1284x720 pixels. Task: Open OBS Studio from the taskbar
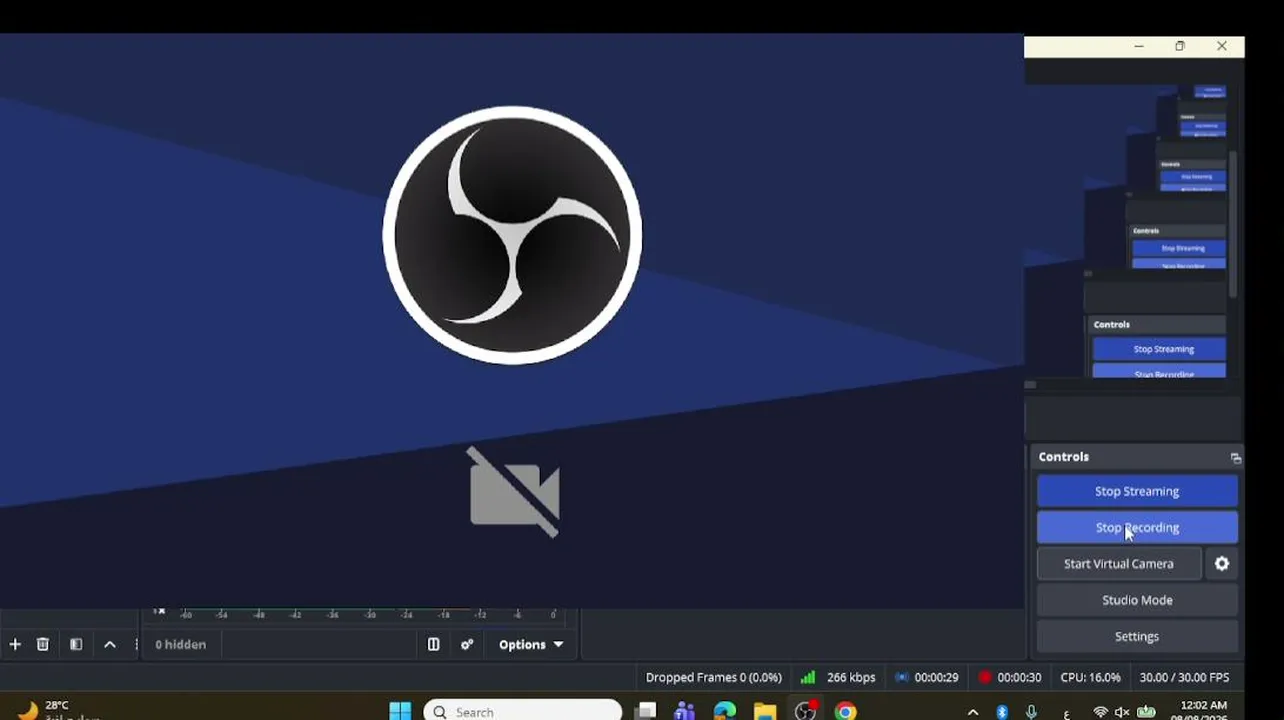pos(806,711)
